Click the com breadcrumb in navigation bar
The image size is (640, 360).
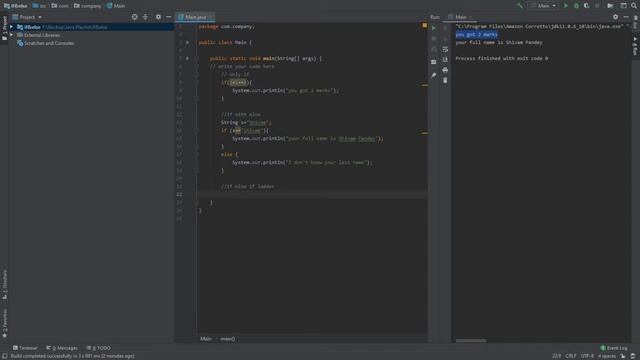click(60, 6)
